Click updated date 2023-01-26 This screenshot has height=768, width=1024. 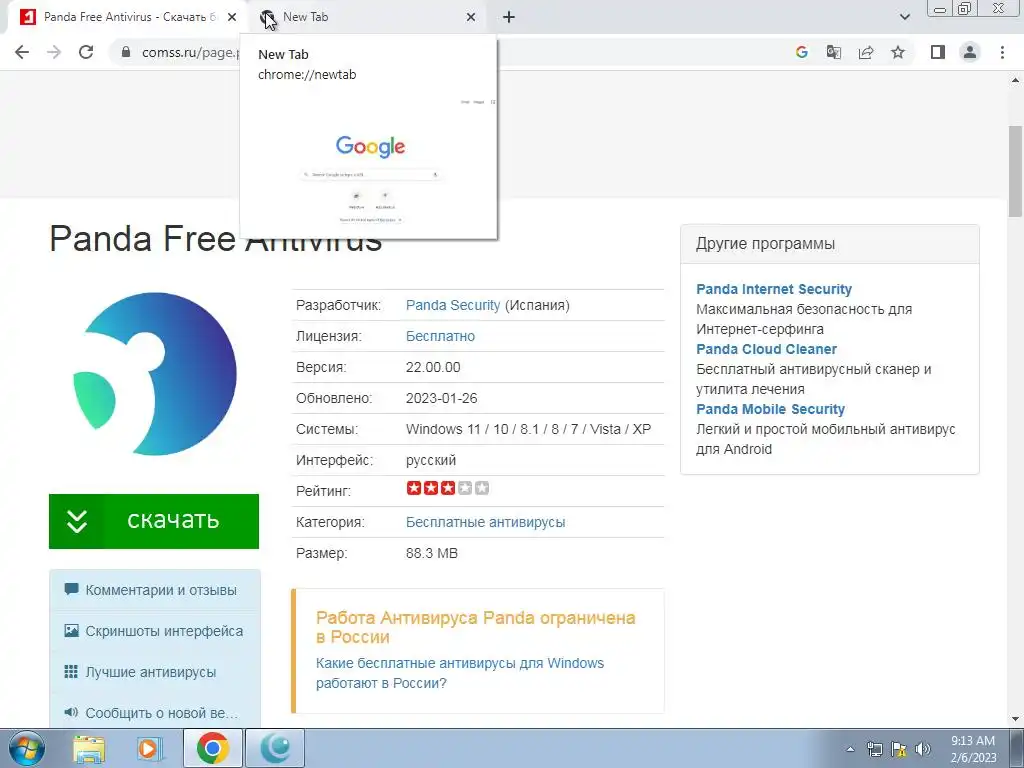(441, 398)
